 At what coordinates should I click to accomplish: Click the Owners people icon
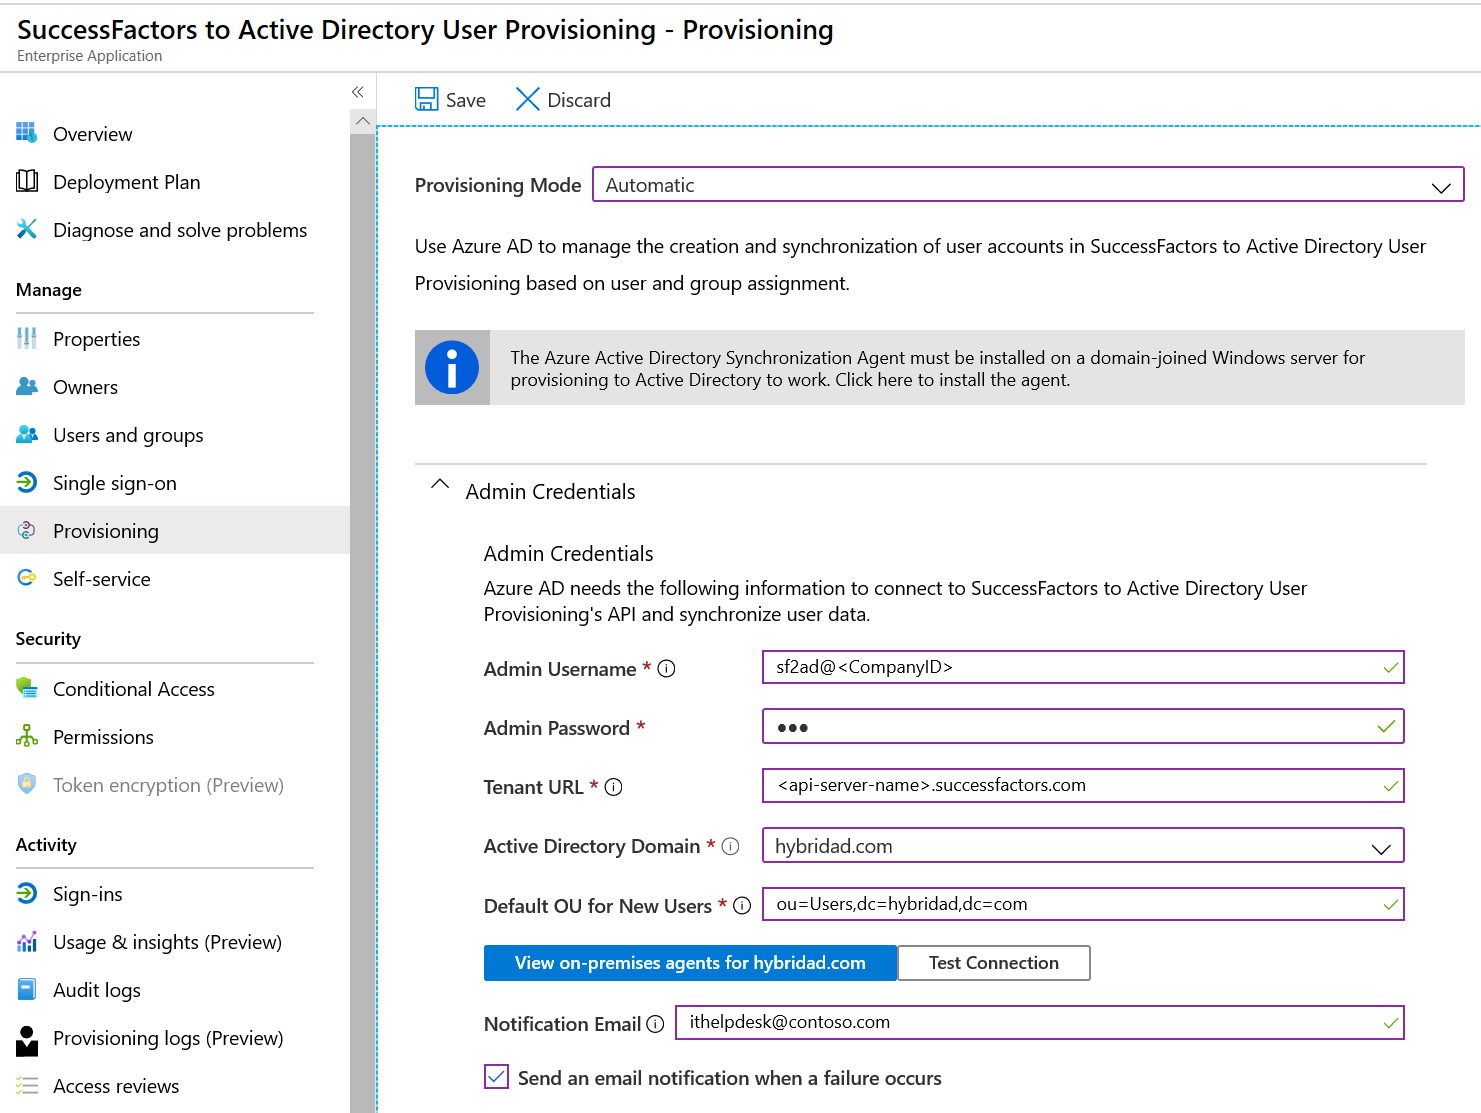27,386
